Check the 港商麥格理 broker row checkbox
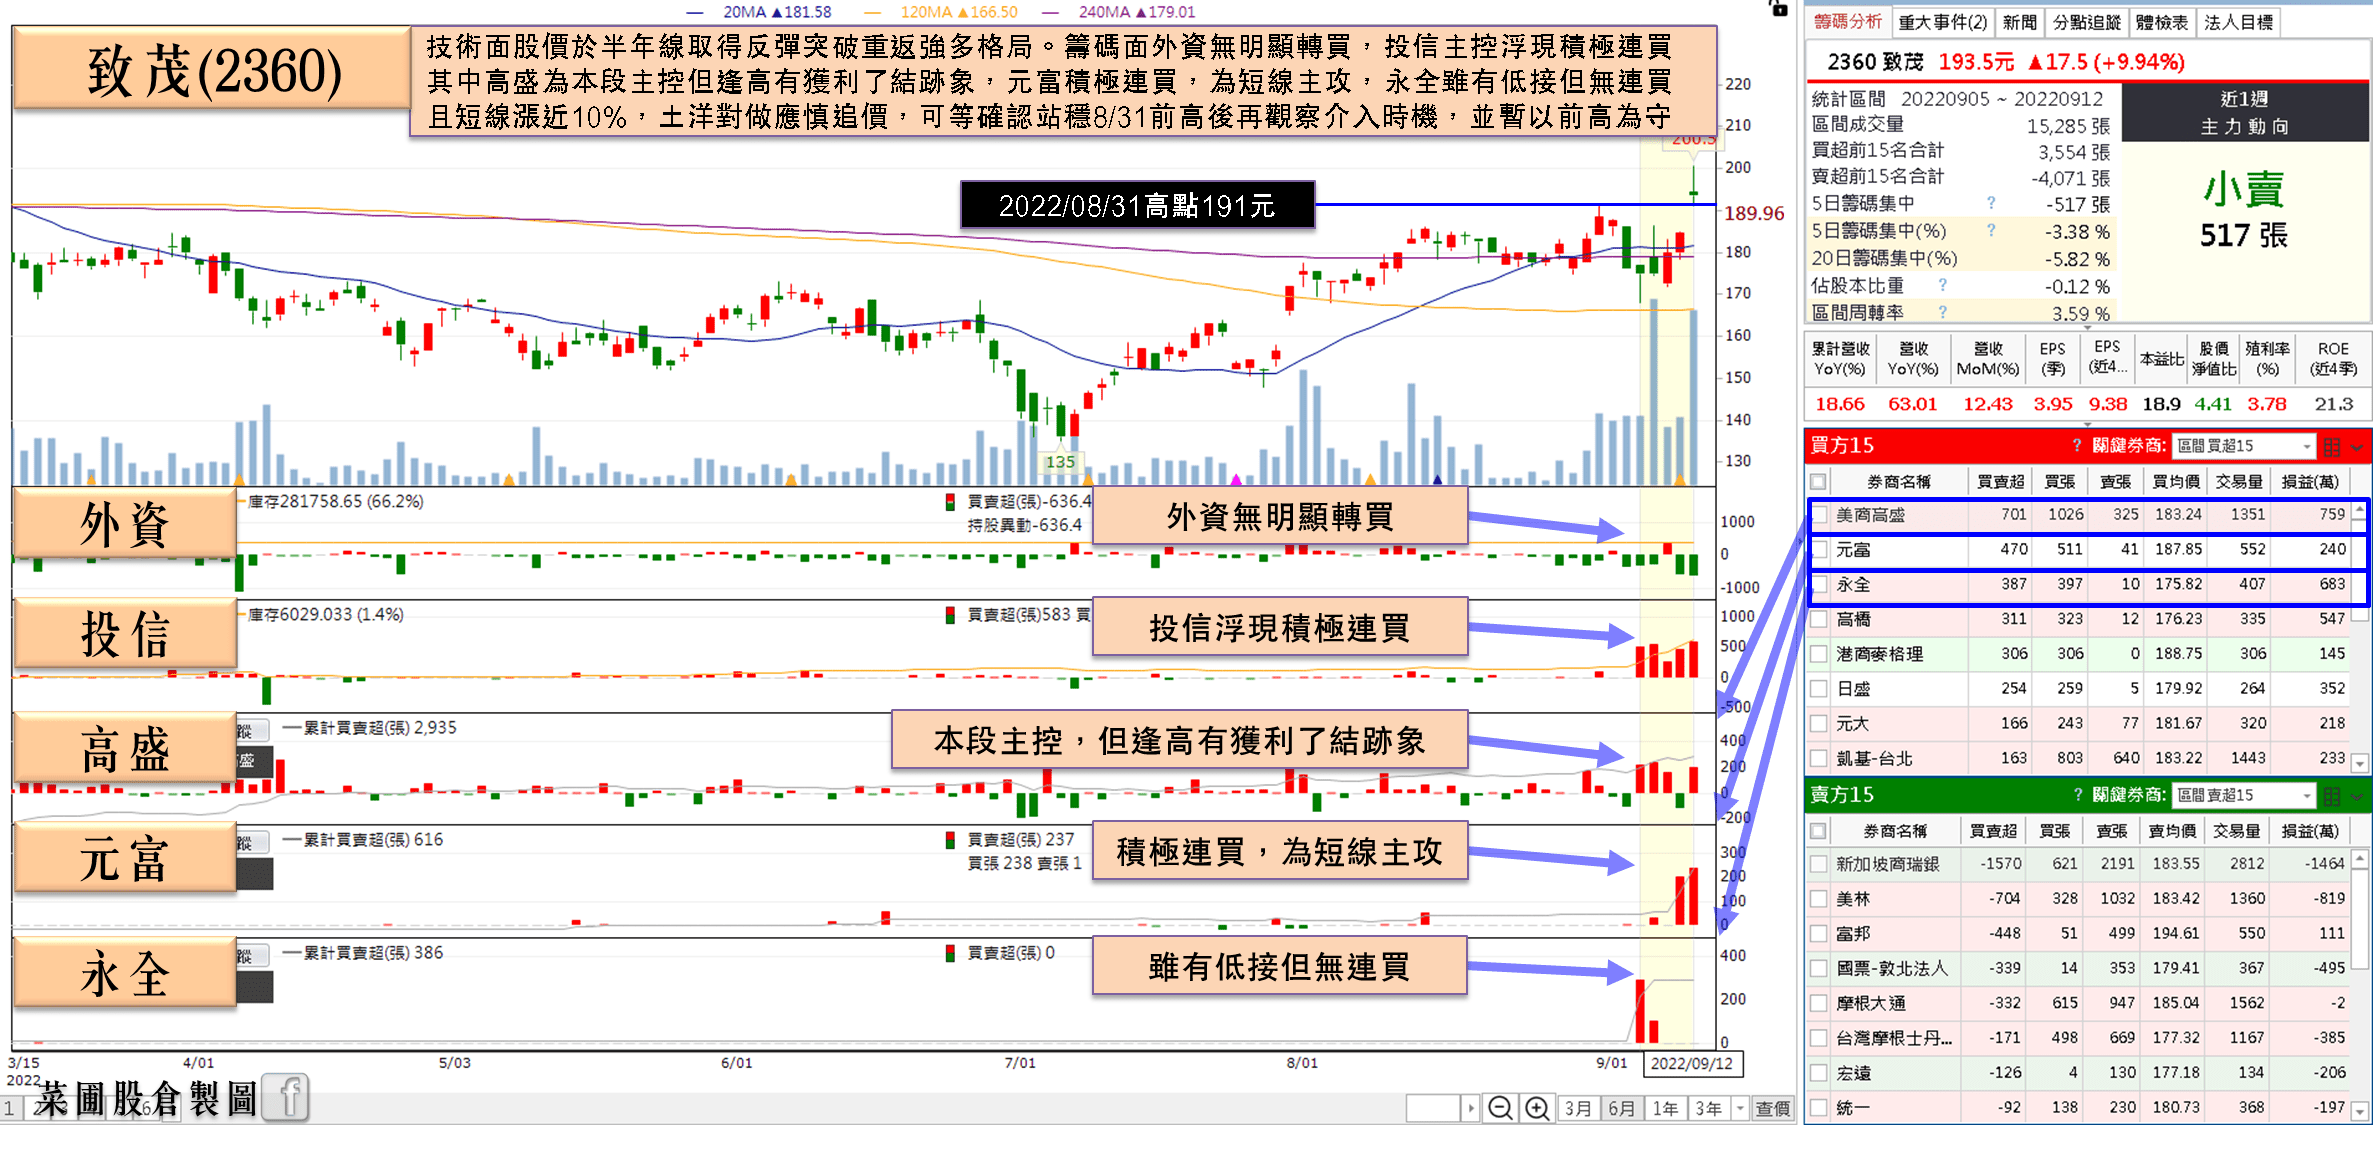 click(1819, 654)
